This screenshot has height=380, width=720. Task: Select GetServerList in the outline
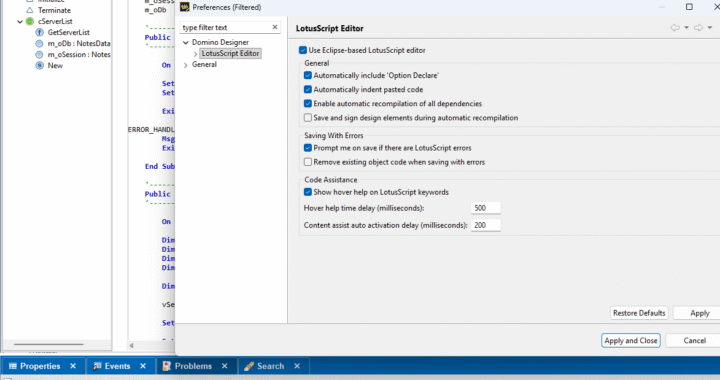pos(68,32)
